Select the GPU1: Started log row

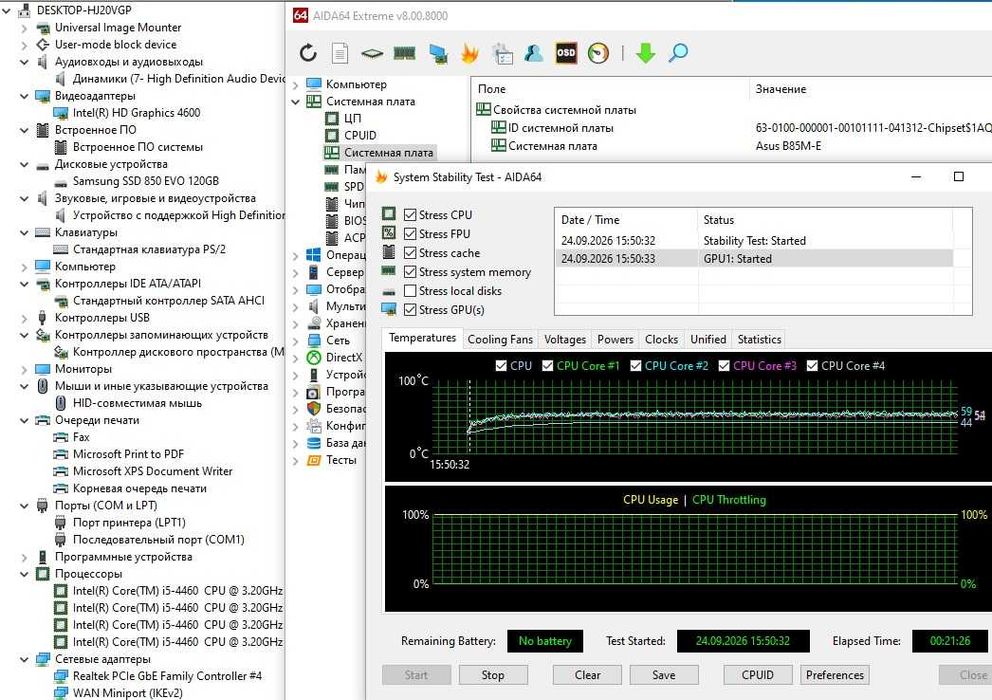(x=753, y=259)
